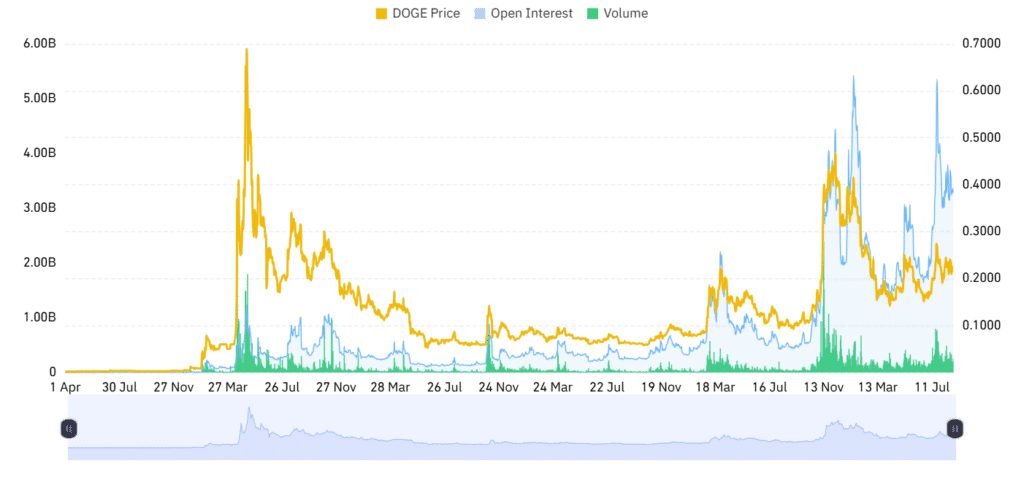
Task: Click the highest Open Interest peak
Action: [853, 77]
